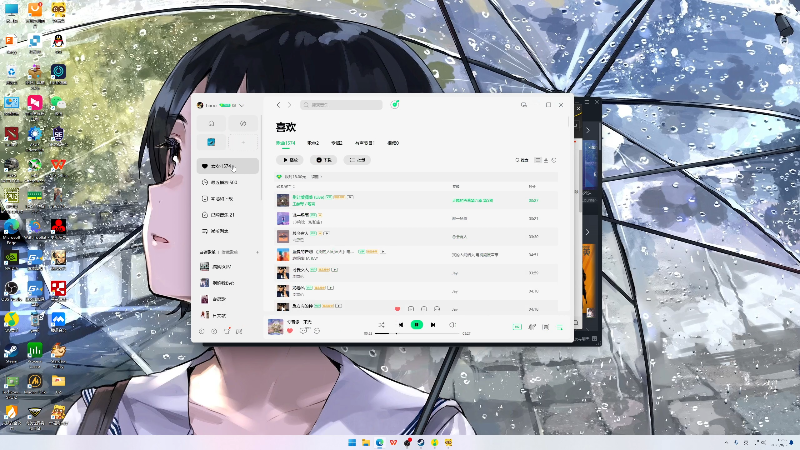
Task: Open the sound effects icon
Action: click(532, 327)
